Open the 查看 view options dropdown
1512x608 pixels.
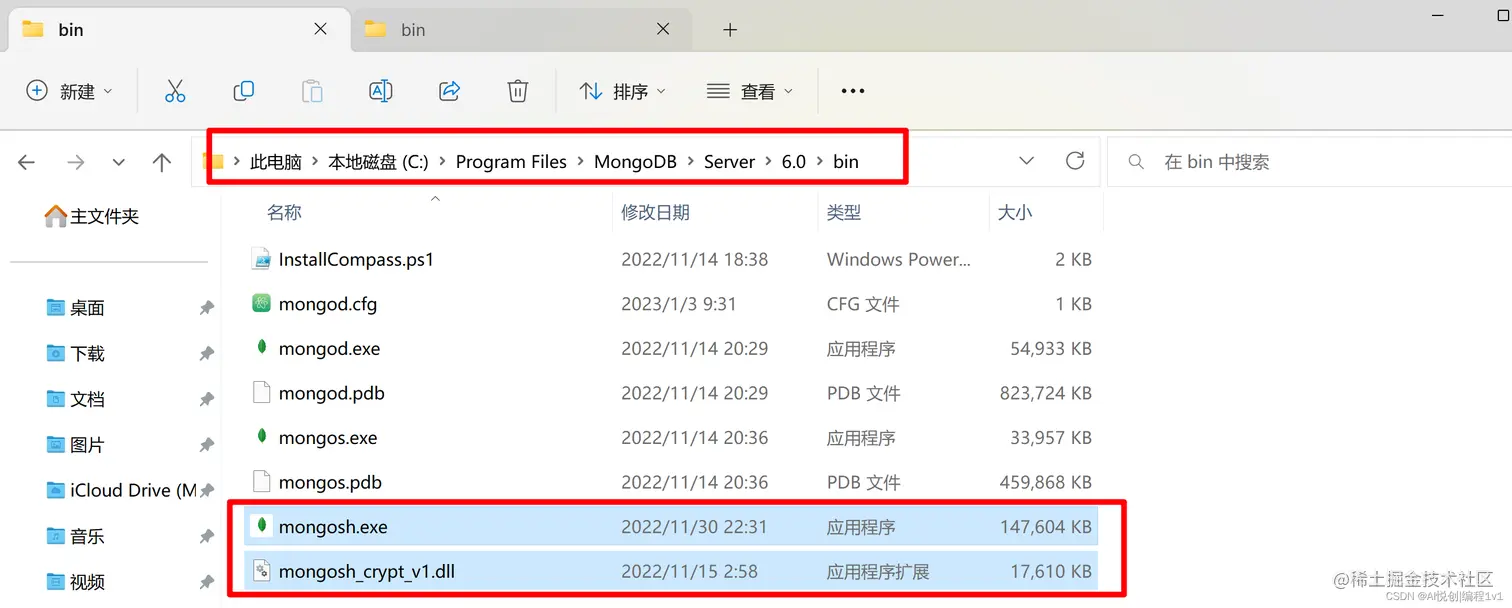click(751, 91)
